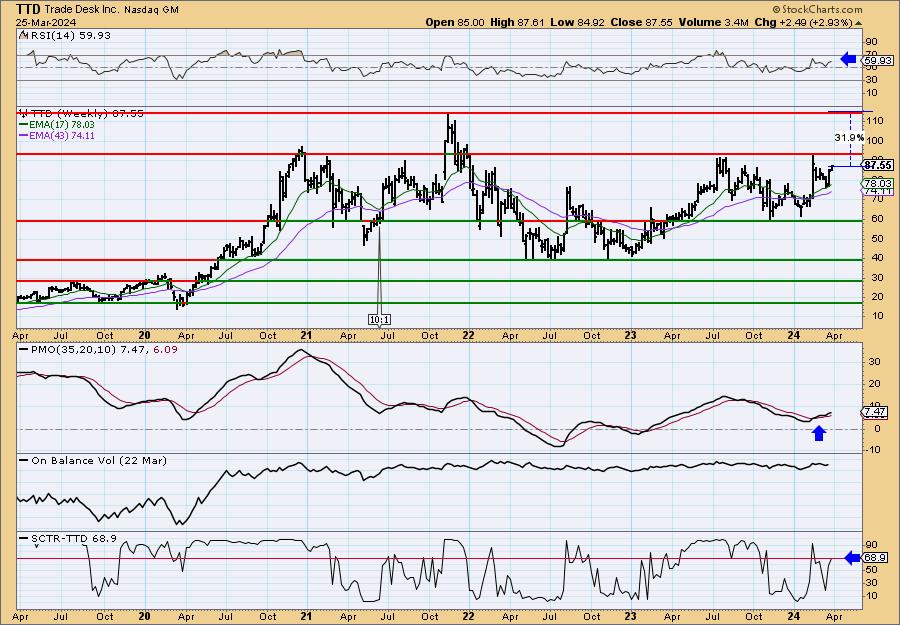The image size is (900, 625).
Task: Click the 87.55 last price tag on the price axis
Action: coord(878,165)
